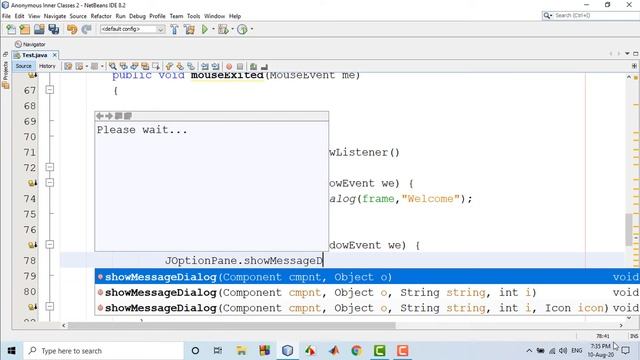Open Chrome from the taskbar

pyautogui.click(x=356, y=351)
